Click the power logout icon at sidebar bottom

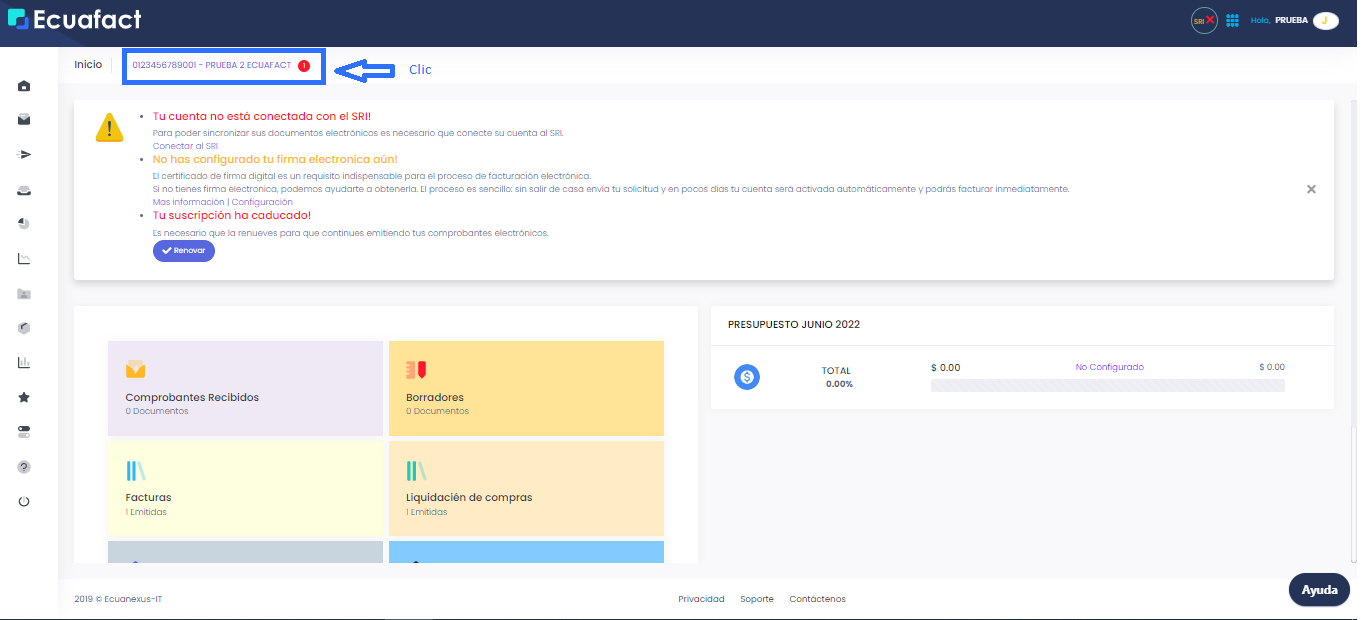23,501
